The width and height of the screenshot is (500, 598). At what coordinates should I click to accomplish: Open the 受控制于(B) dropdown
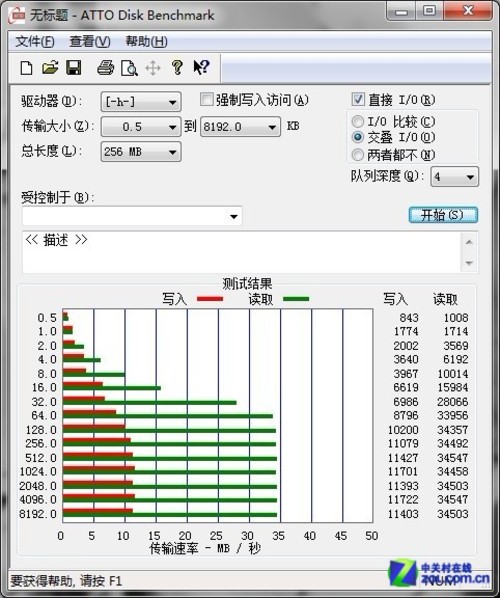[x=132, y=216]
